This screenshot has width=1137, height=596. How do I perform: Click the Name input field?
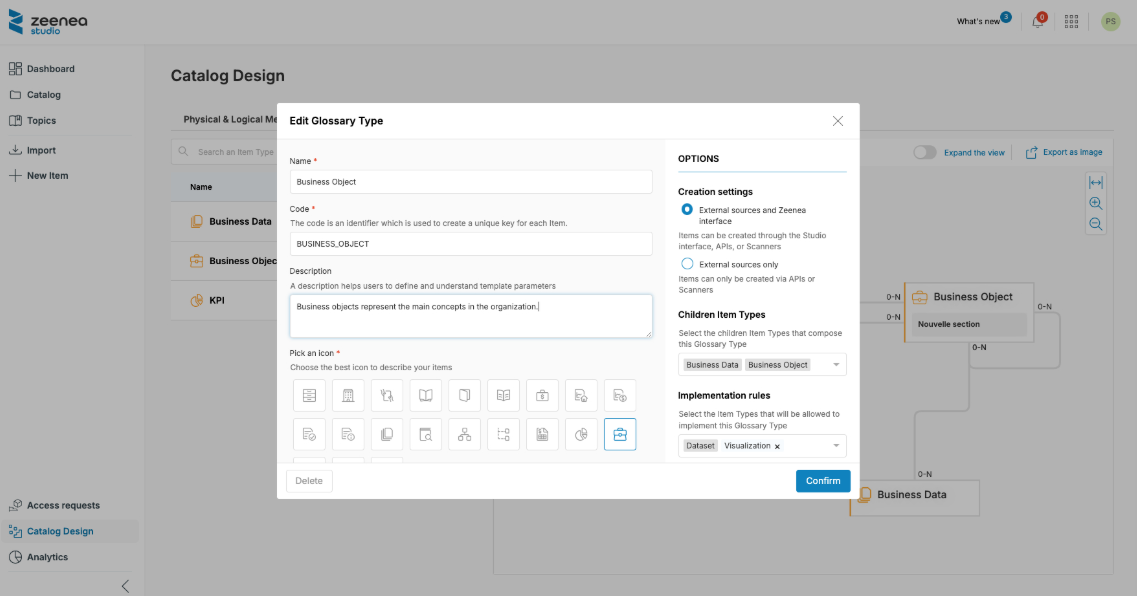[470, 182]
